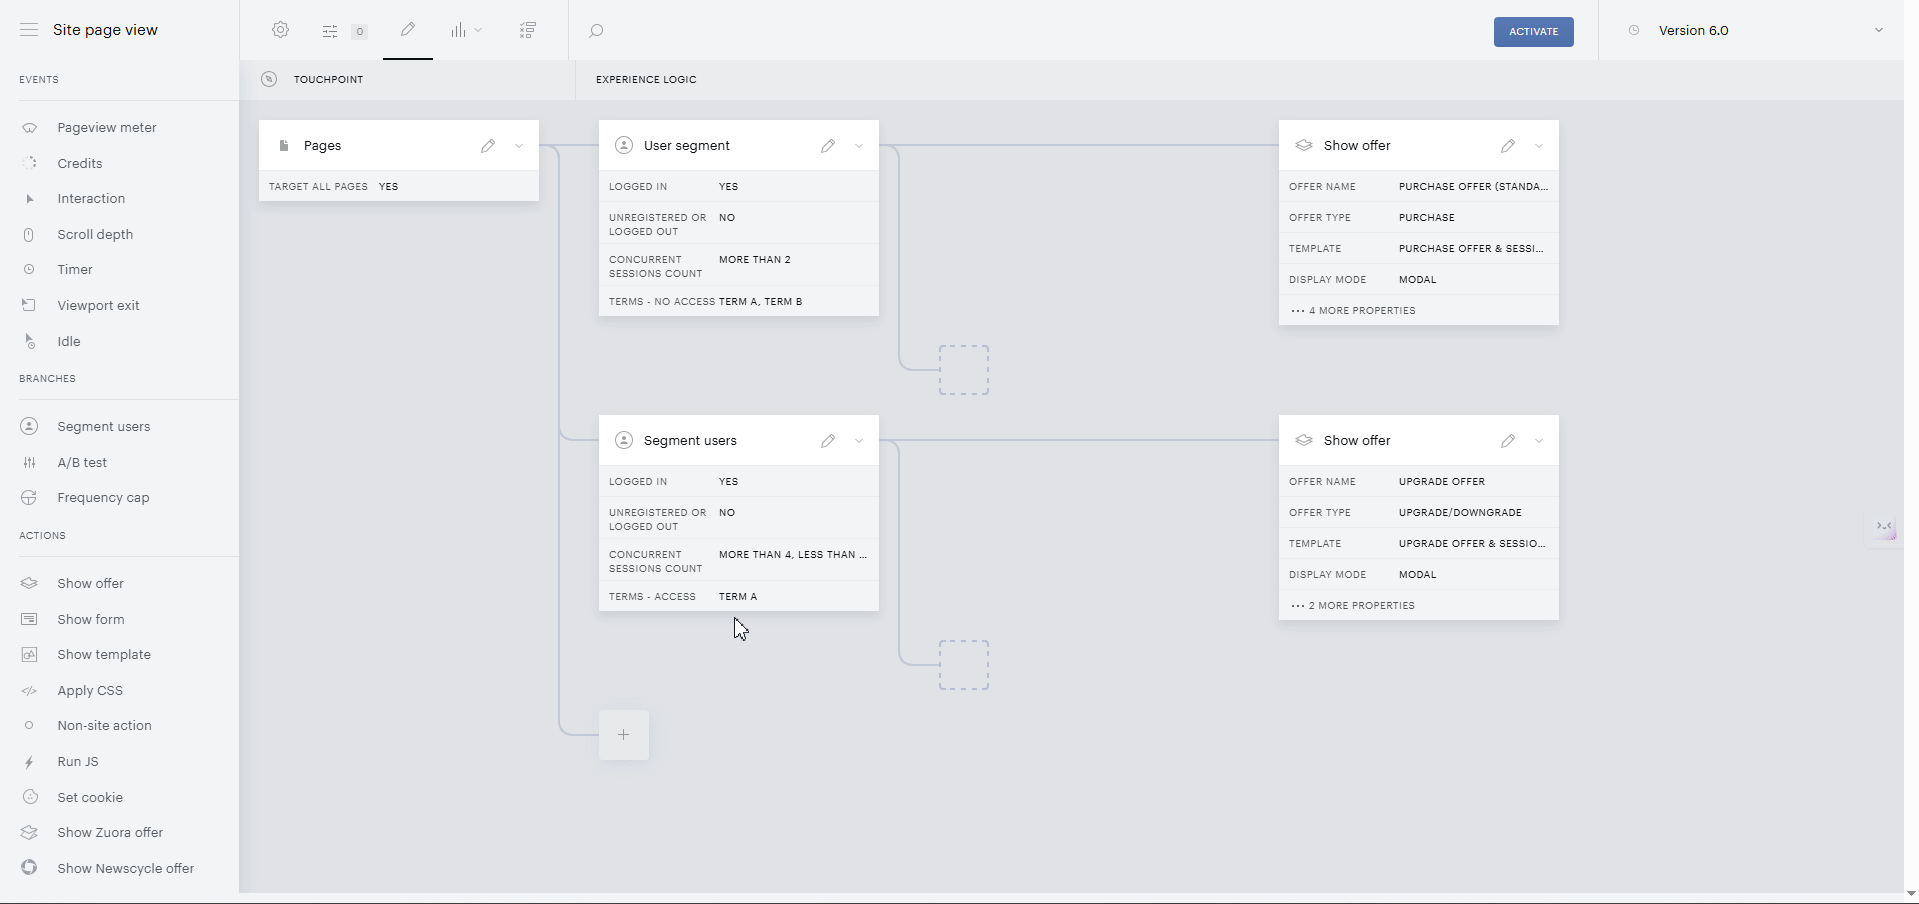Image resolution: width=1919 pixels, height=904 pixels.
Task: Select the Frequency cap branch
Action: coord(103,498)
